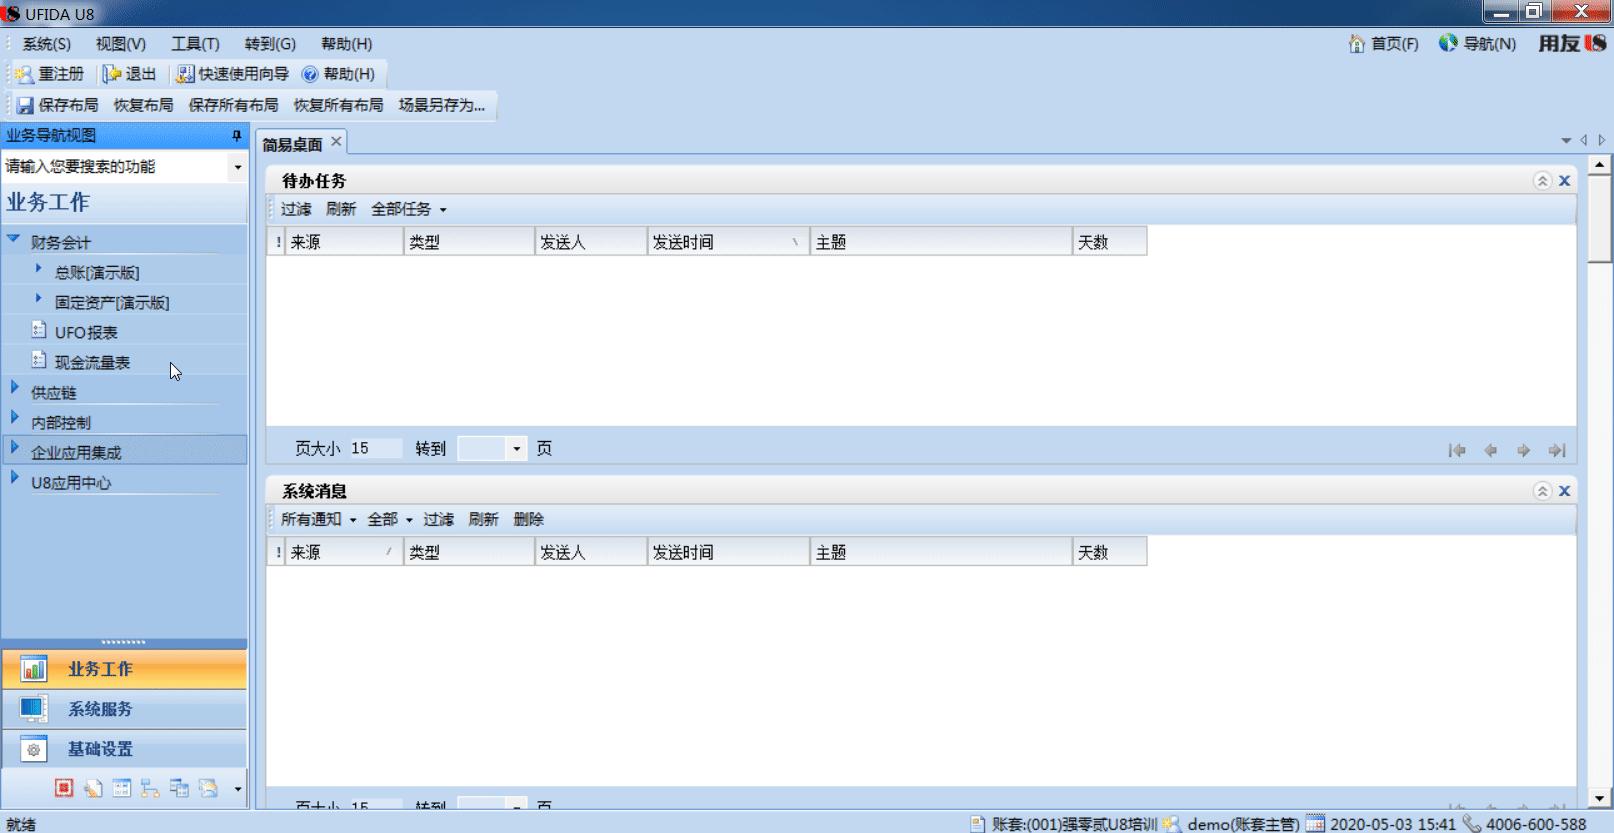This screenshot has height=833, width=1614.
Task: Click the 系统服务 monitor icon
Action: (33, 709)
